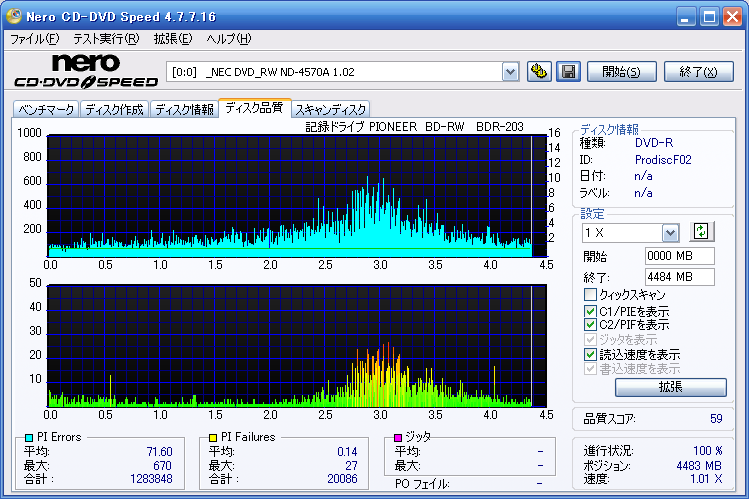This screenshot has width=749, height=499.
Task: Toggle 読込速度を表示 checkbox
Action: pos(590,354)
